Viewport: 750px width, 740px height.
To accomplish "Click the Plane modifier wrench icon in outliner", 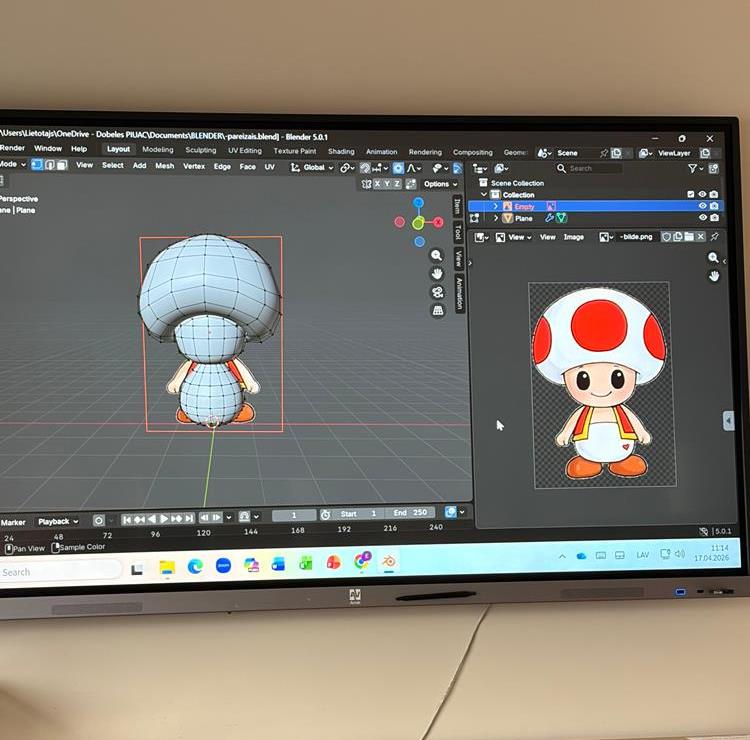I will click(x=550, y=218).
